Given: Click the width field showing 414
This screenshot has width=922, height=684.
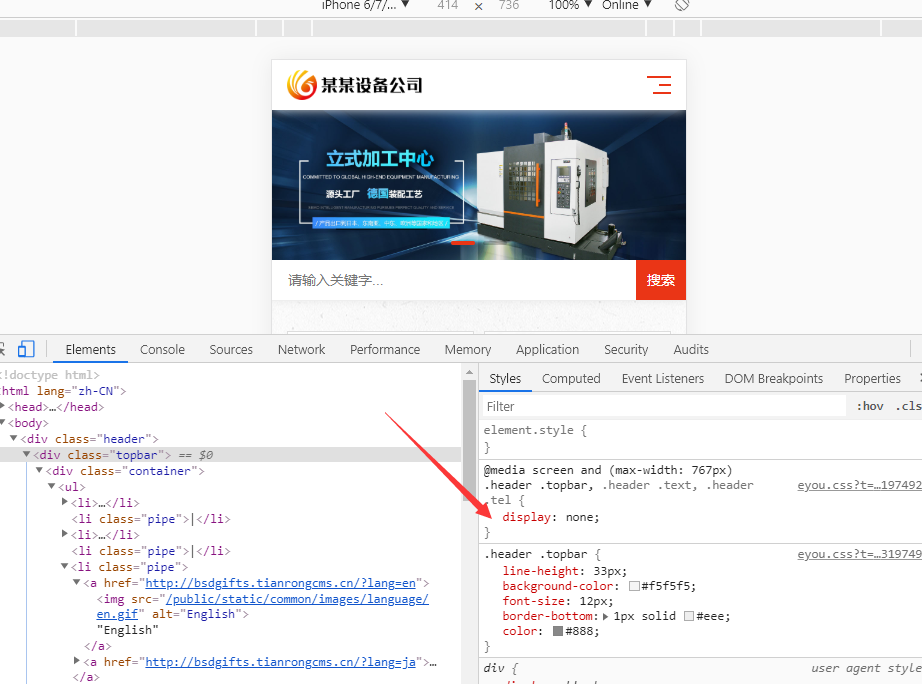Looking at the screenshot, I should (x=447, y=5).
